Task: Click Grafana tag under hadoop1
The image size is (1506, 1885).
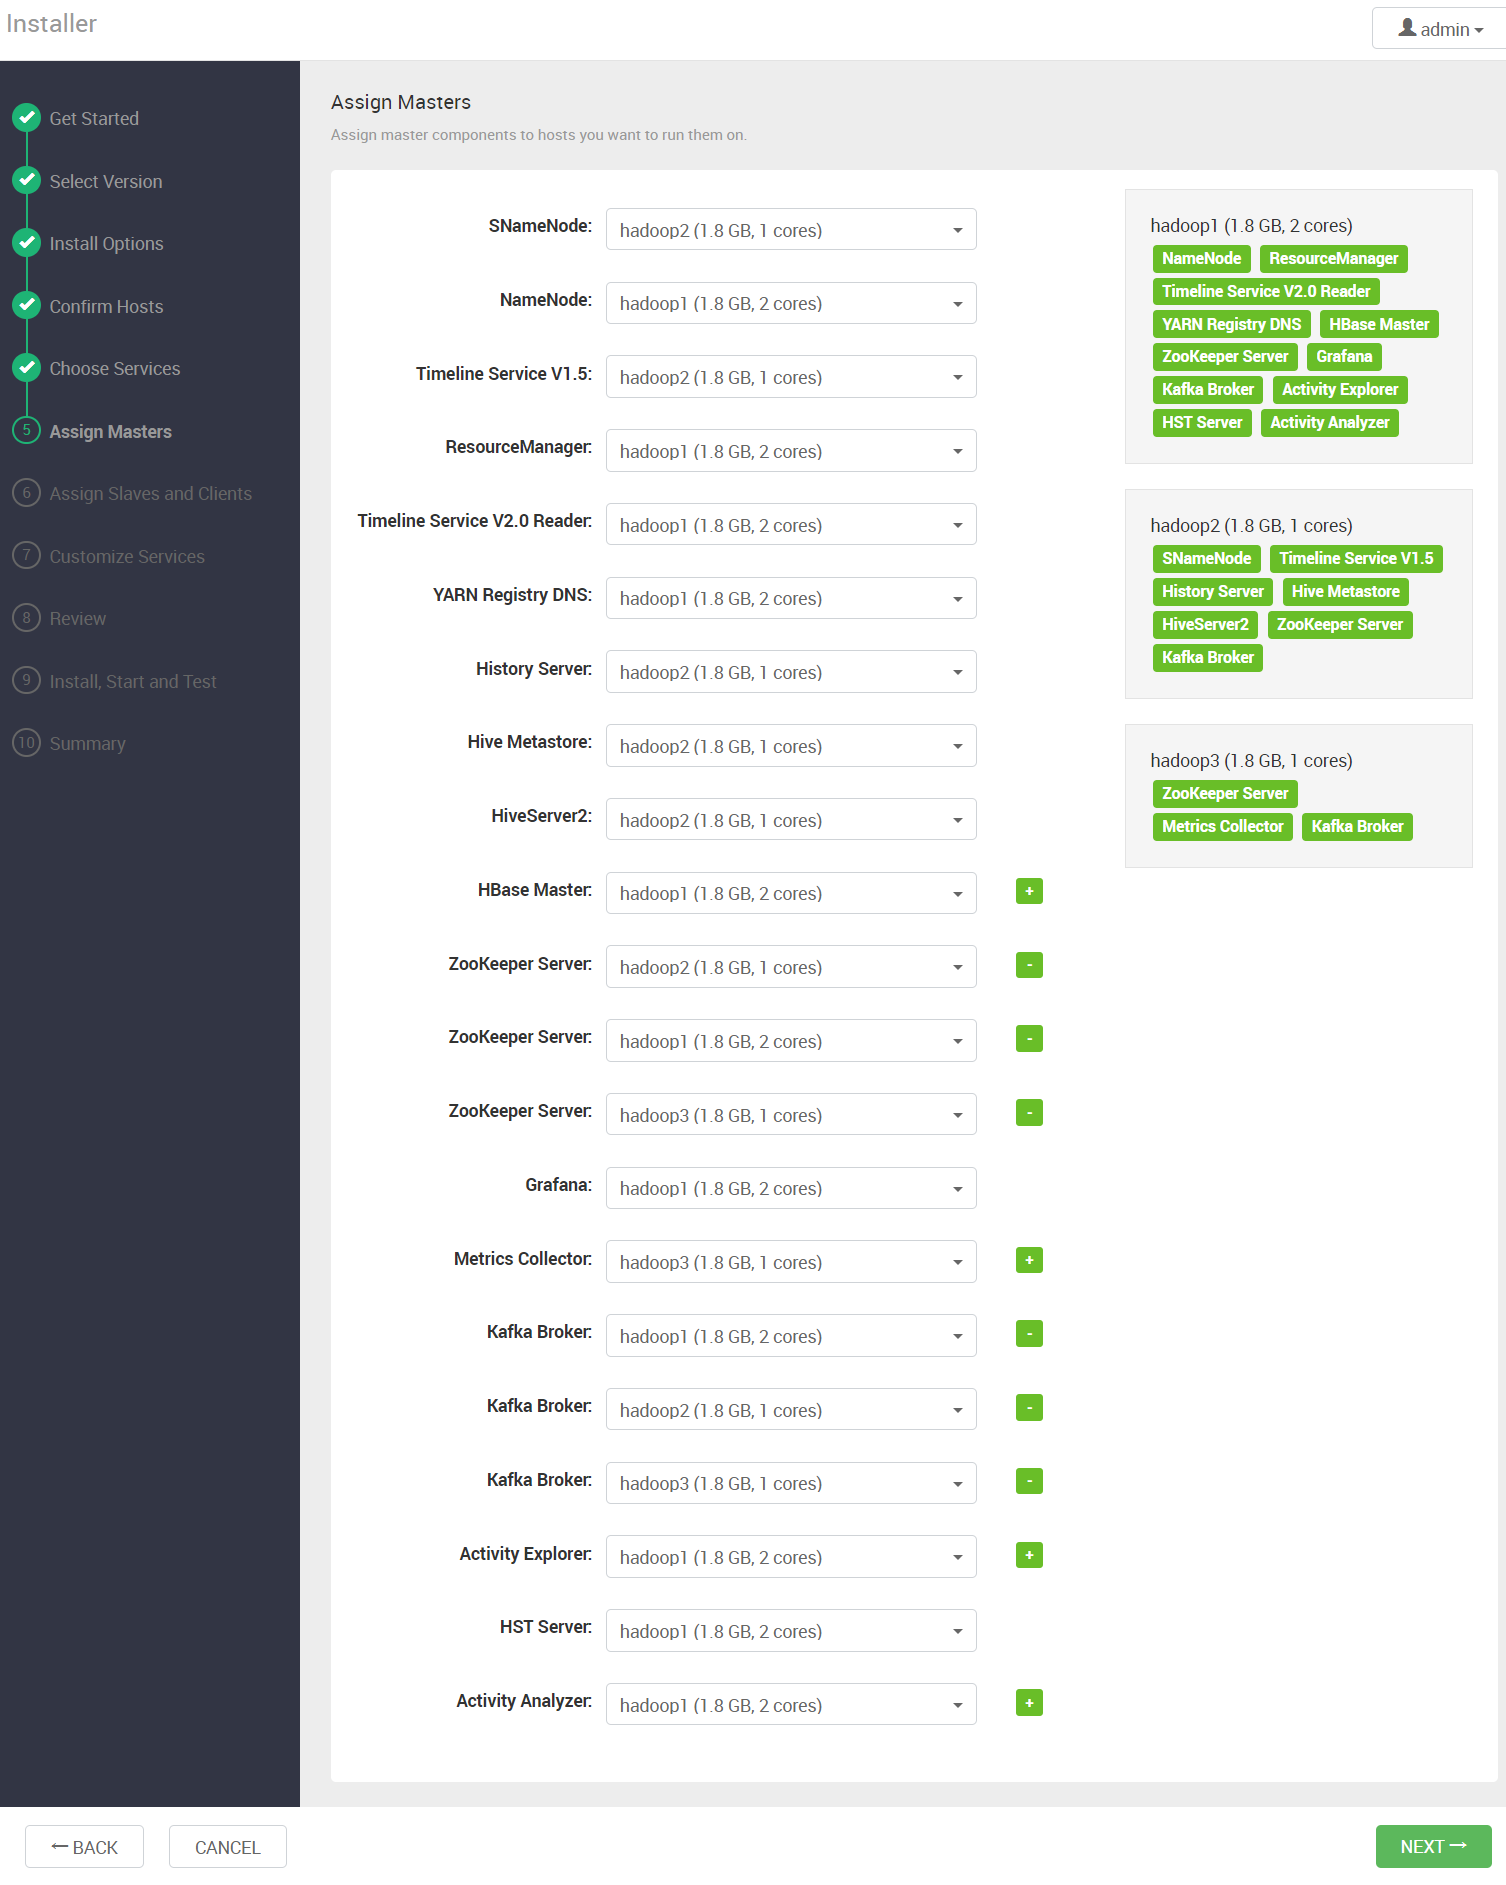Action: pyautogui.click(x=1344, y=356)
